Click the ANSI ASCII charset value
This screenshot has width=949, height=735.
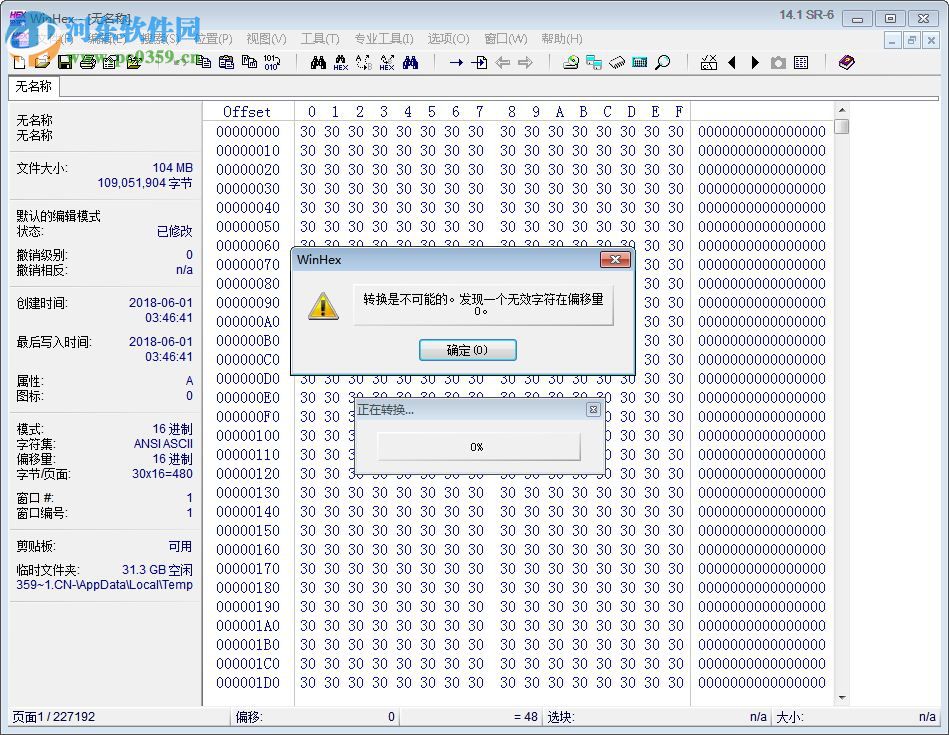click(163, 444)
